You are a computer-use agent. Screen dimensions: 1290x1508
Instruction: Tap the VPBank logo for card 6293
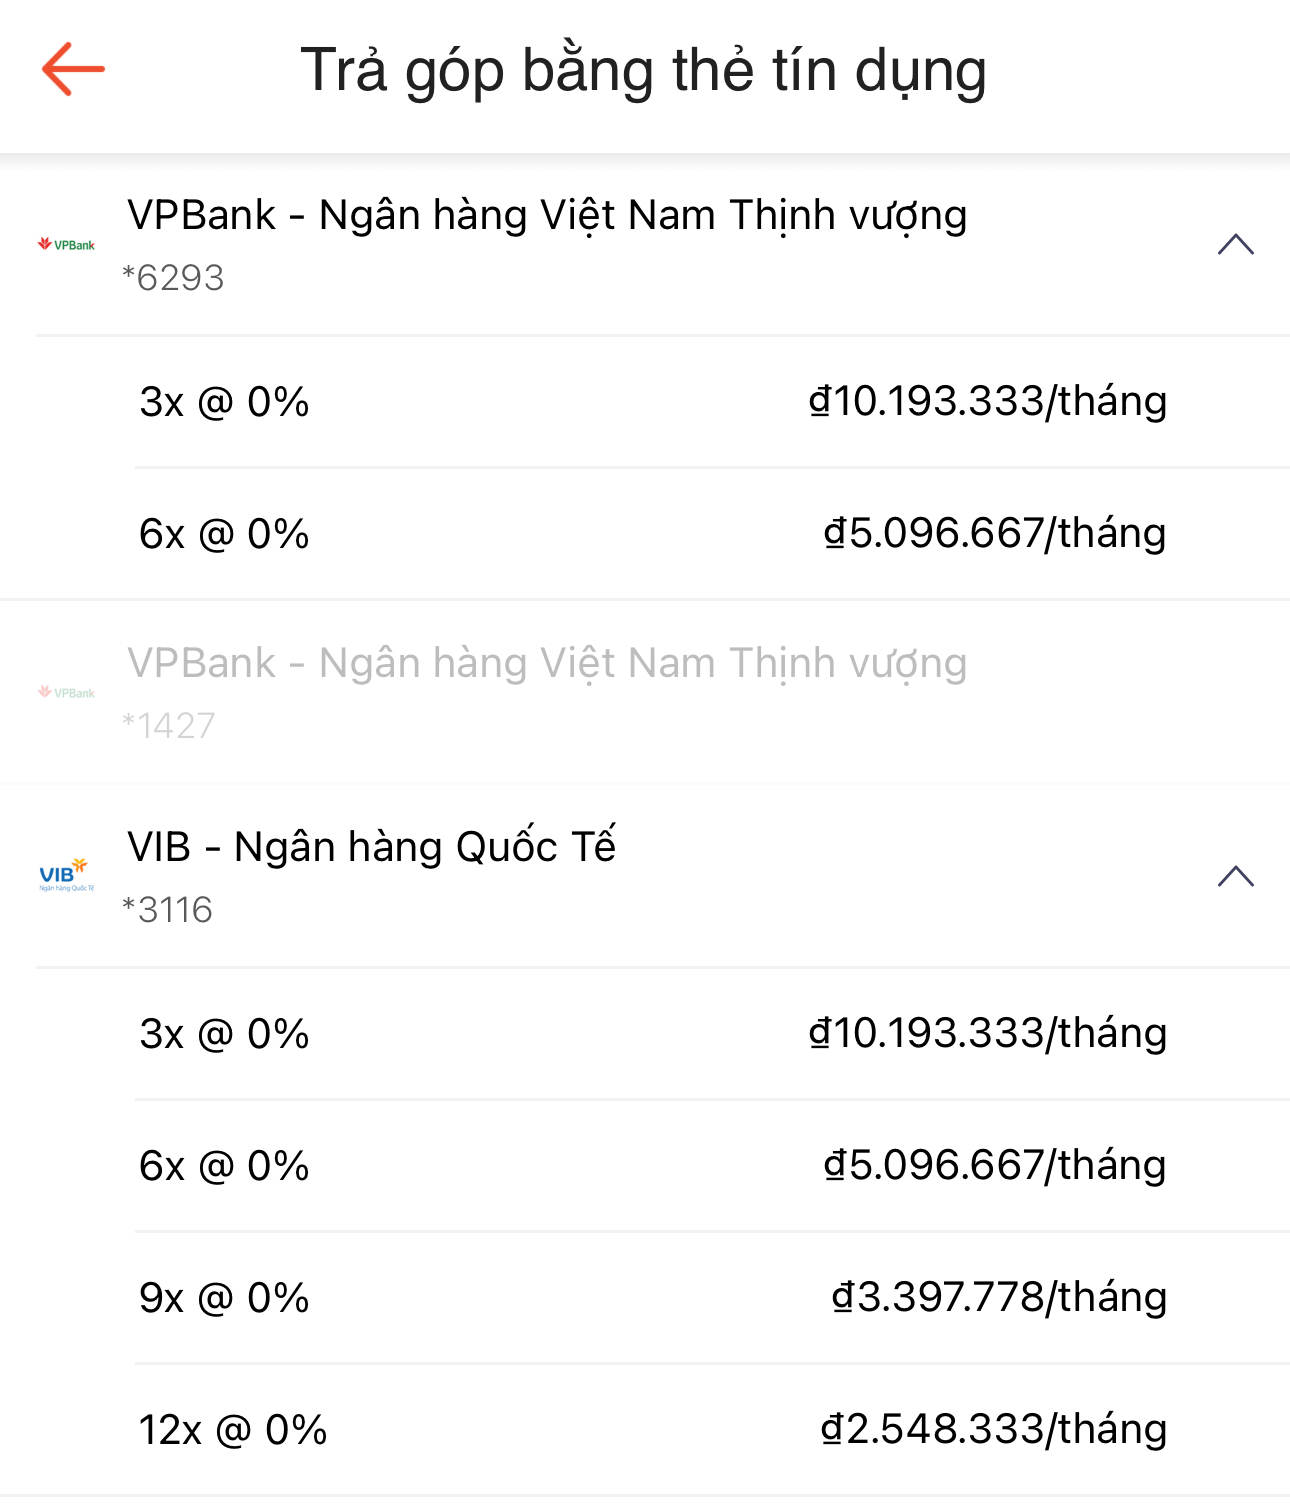point(66,244)
